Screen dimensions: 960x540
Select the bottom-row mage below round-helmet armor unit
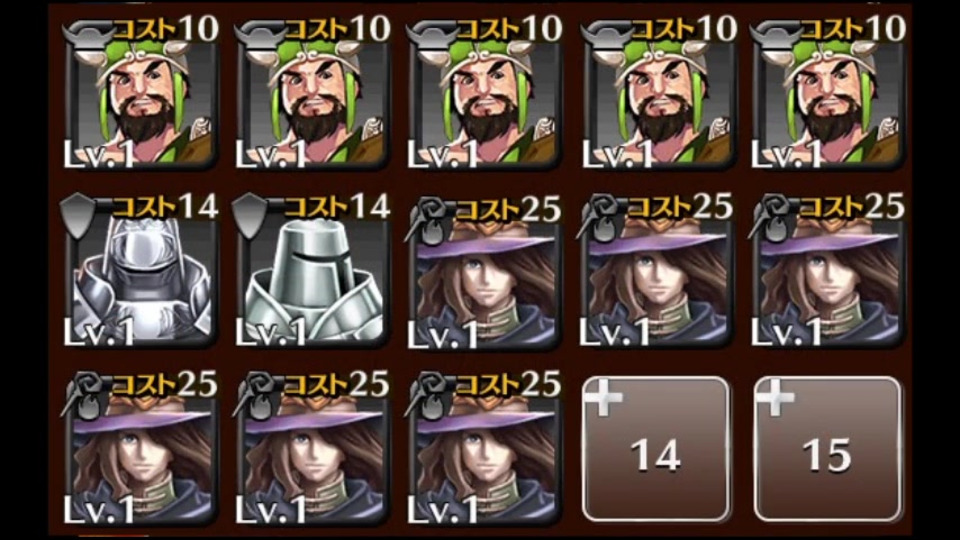click(x=140, y=449)
